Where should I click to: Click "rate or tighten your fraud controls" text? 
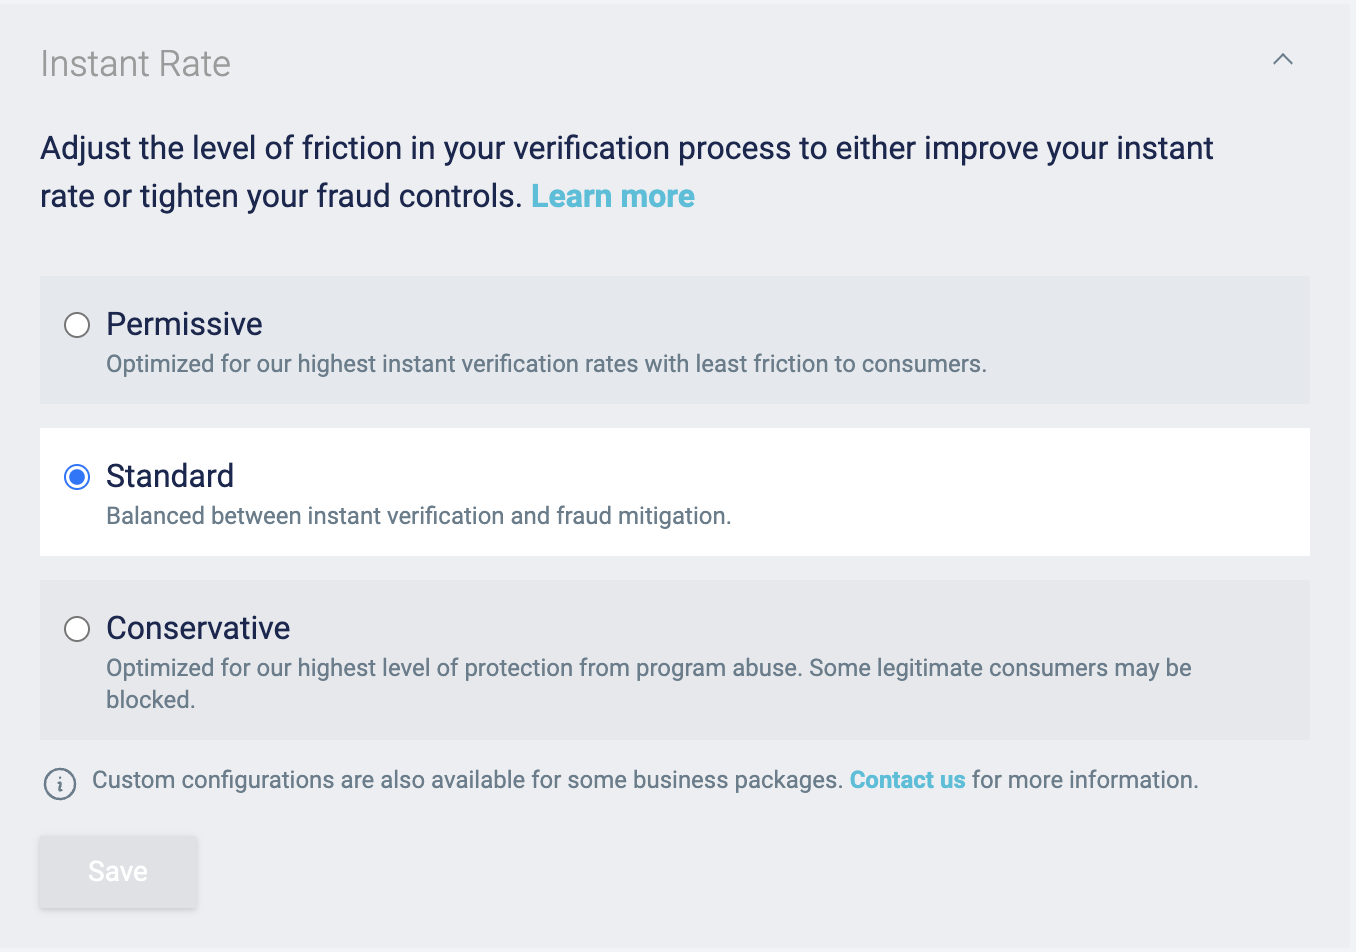pyautogui.click(x=280, y=196)
